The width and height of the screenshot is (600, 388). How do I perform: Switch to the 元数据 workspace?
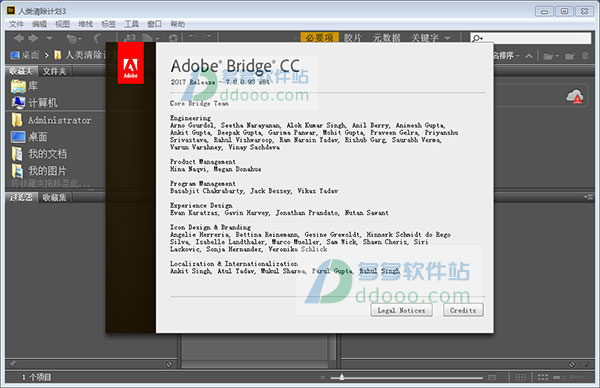pyautogui.click(x=386, y=38)
